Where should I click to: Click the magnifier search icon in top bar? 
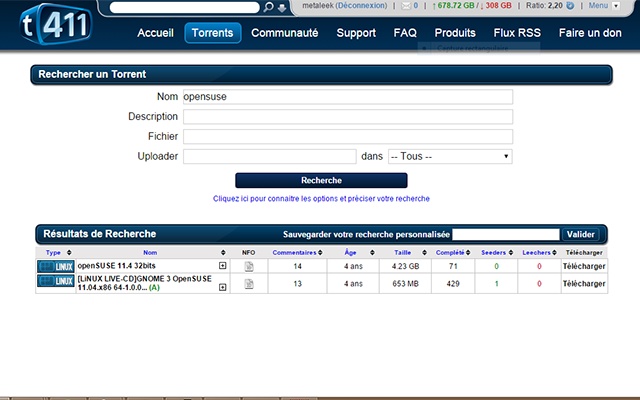(268, 7)
